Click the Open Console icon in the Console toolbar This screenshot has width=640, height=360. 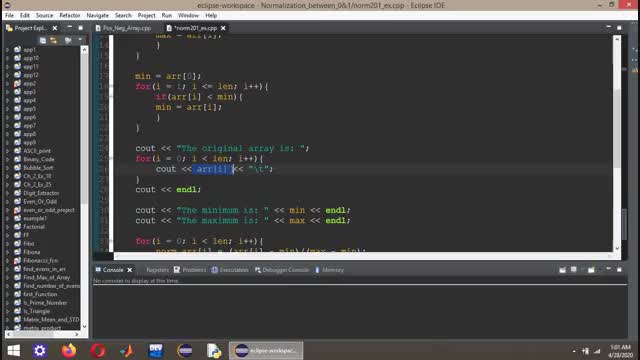(x=591, y=270)
